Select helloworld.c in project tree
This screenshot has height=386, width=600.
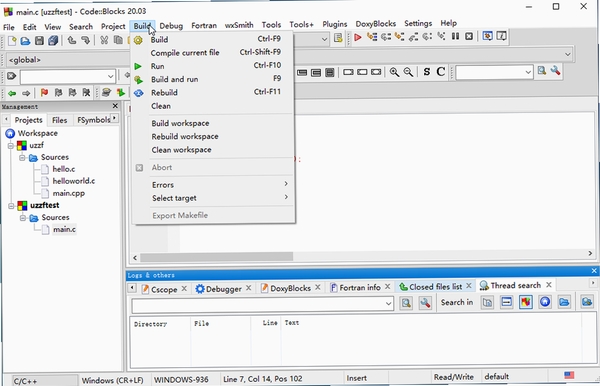74,181
